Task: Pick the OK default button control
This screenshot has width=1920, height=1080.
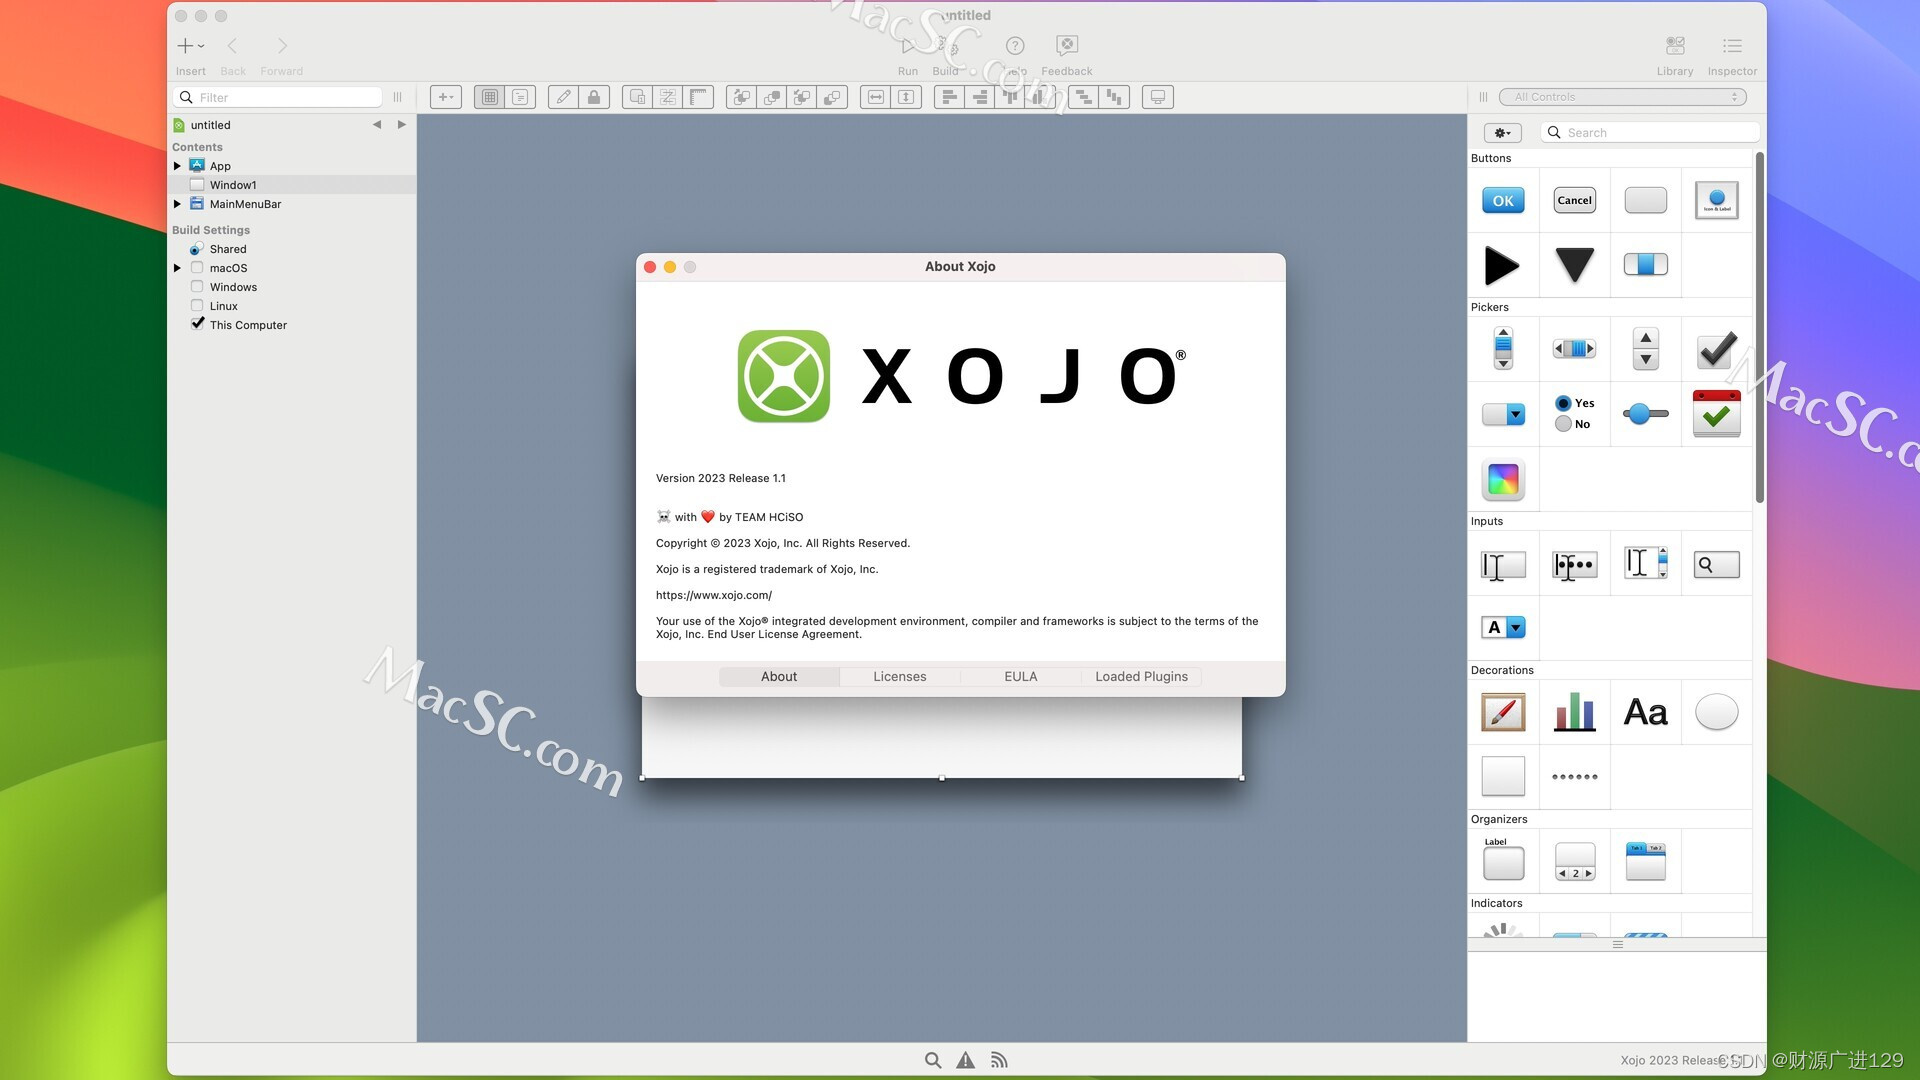Action: [1503, 201]
